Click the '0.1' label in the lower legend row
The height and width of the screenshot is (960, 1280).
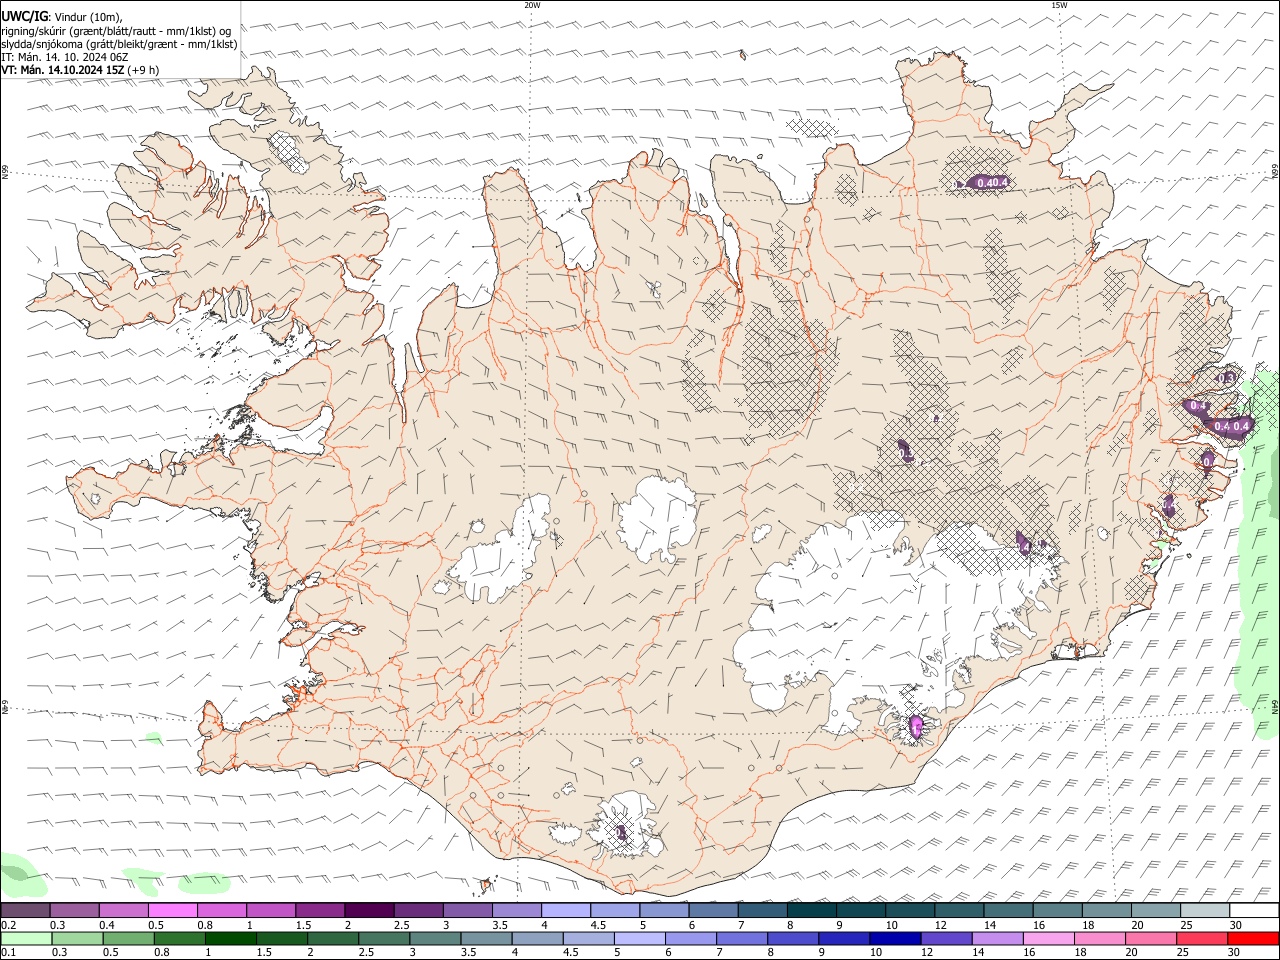point(9,952)
